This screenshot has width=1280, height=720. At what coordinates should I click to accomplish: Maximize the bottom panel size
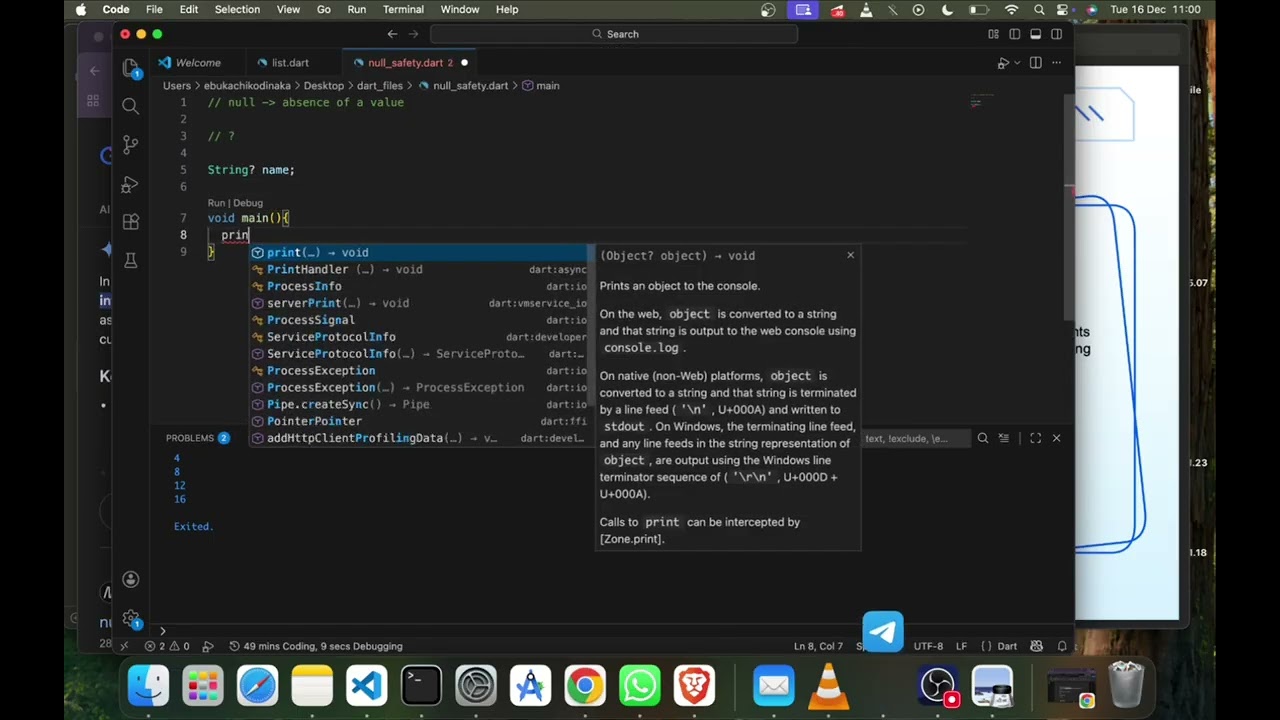tap(1035, 438)
